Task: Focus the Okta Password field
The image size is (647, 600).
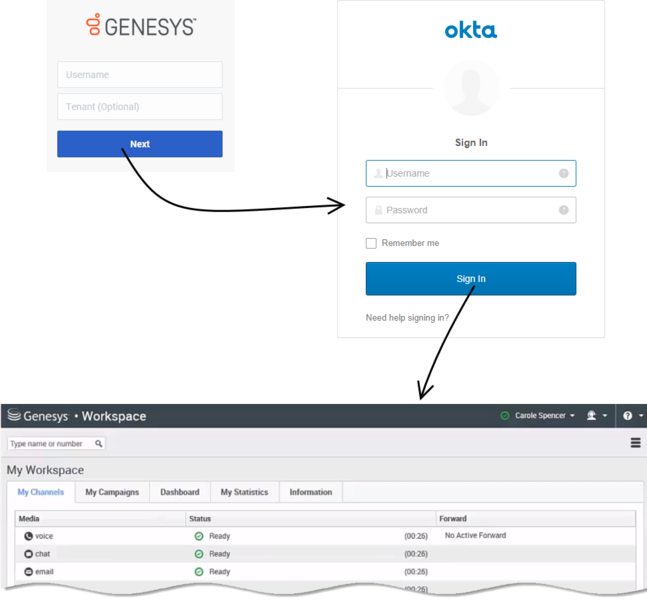Action: click(471, 210)
